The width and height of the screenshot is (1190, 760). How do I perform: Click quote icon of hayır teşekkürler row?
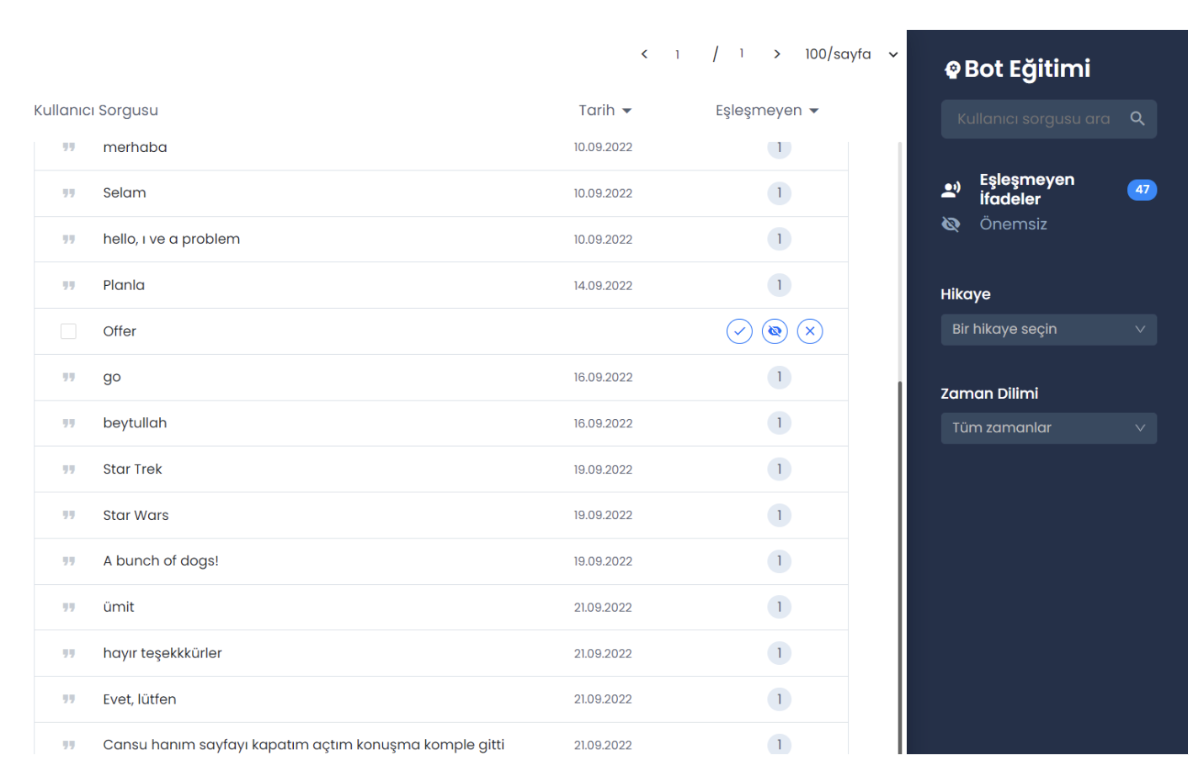[69, 653]
